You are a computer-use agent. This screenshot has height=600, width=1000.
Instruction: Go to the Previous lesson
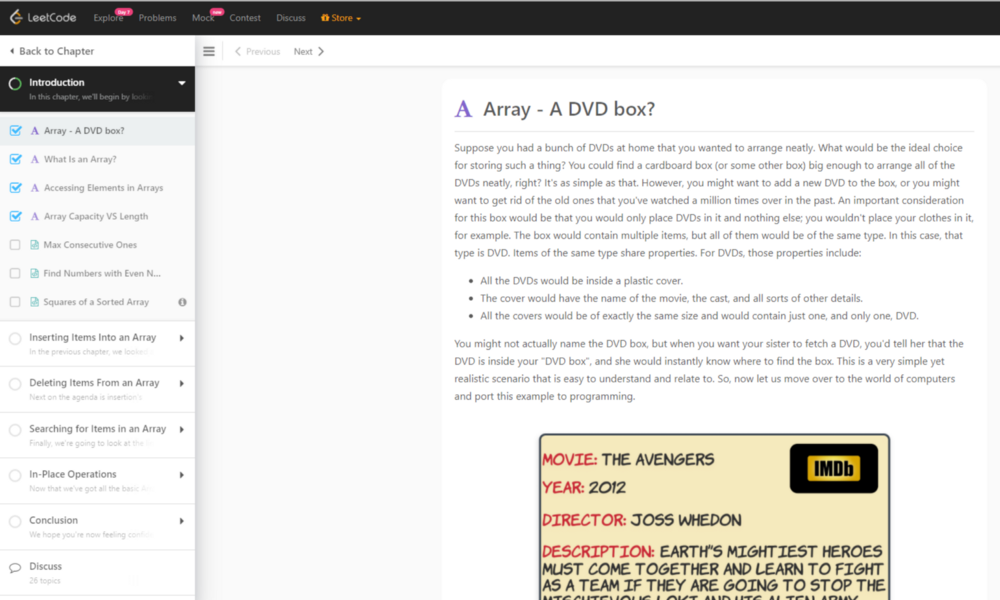[x=258, y=52]
